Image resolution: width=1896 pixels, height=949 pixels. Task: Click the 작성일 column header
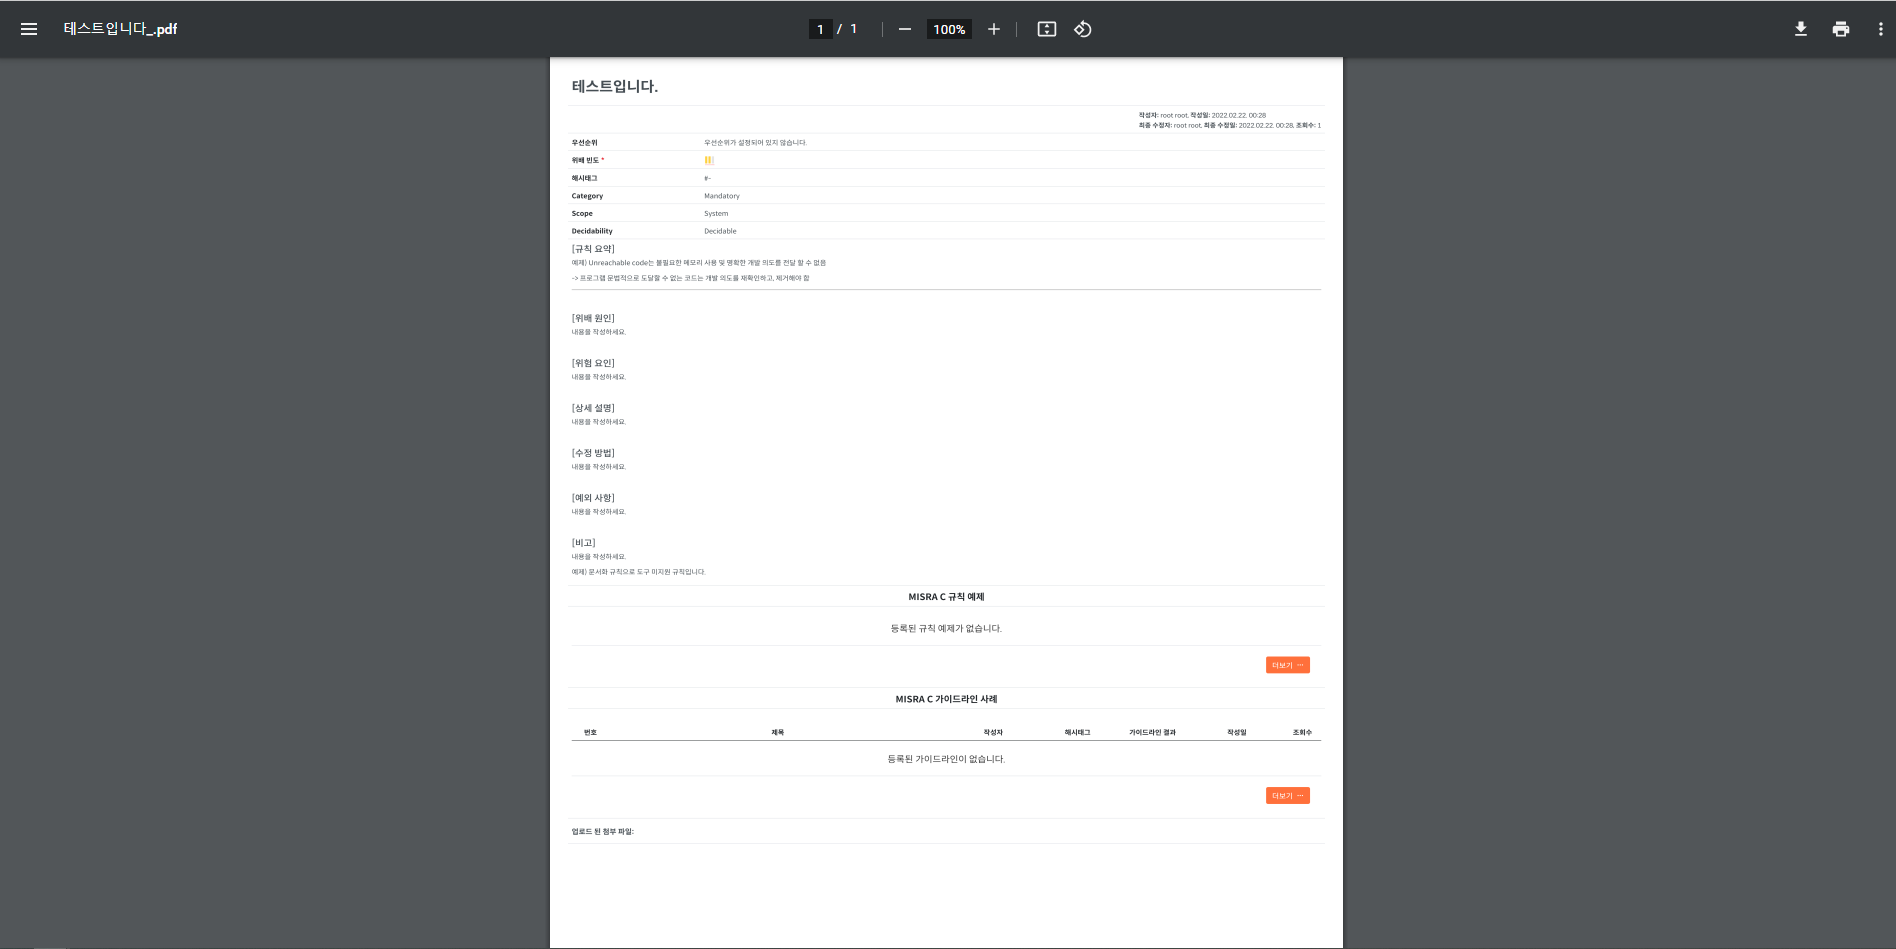pyautogui.click(x=1237, y=732)
